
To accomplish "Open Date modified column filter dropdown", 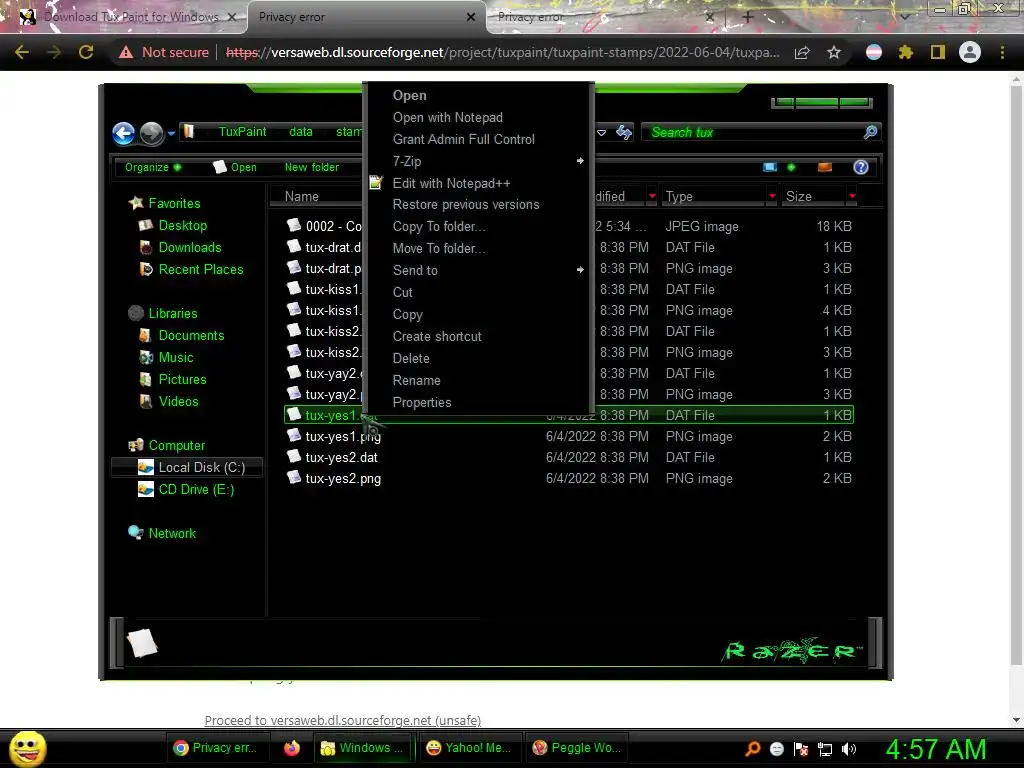I will point(652,196).
